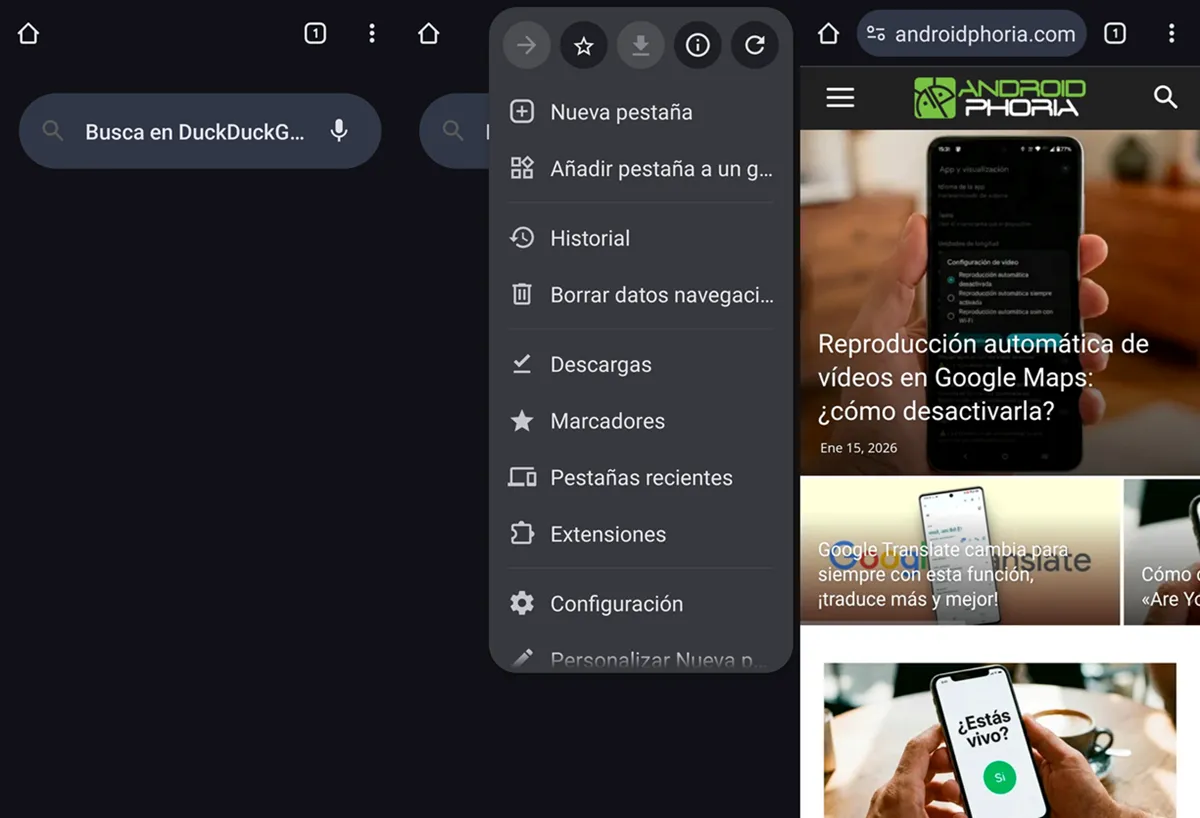1200x818 pixels.
Task: Open Configuración from the Chrome menu
Action: pyautogui.click(x=616, y=603)
